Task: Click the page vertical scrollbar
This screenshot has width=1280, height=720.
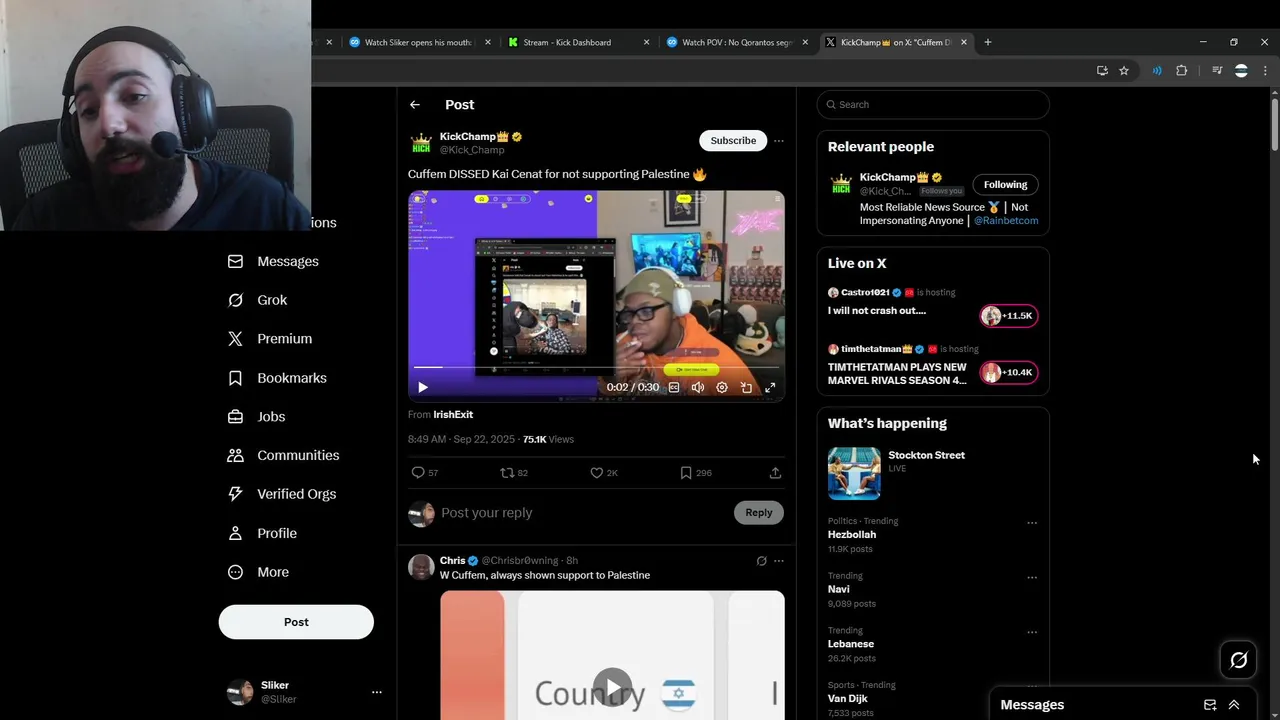Action: (1275, 125)
